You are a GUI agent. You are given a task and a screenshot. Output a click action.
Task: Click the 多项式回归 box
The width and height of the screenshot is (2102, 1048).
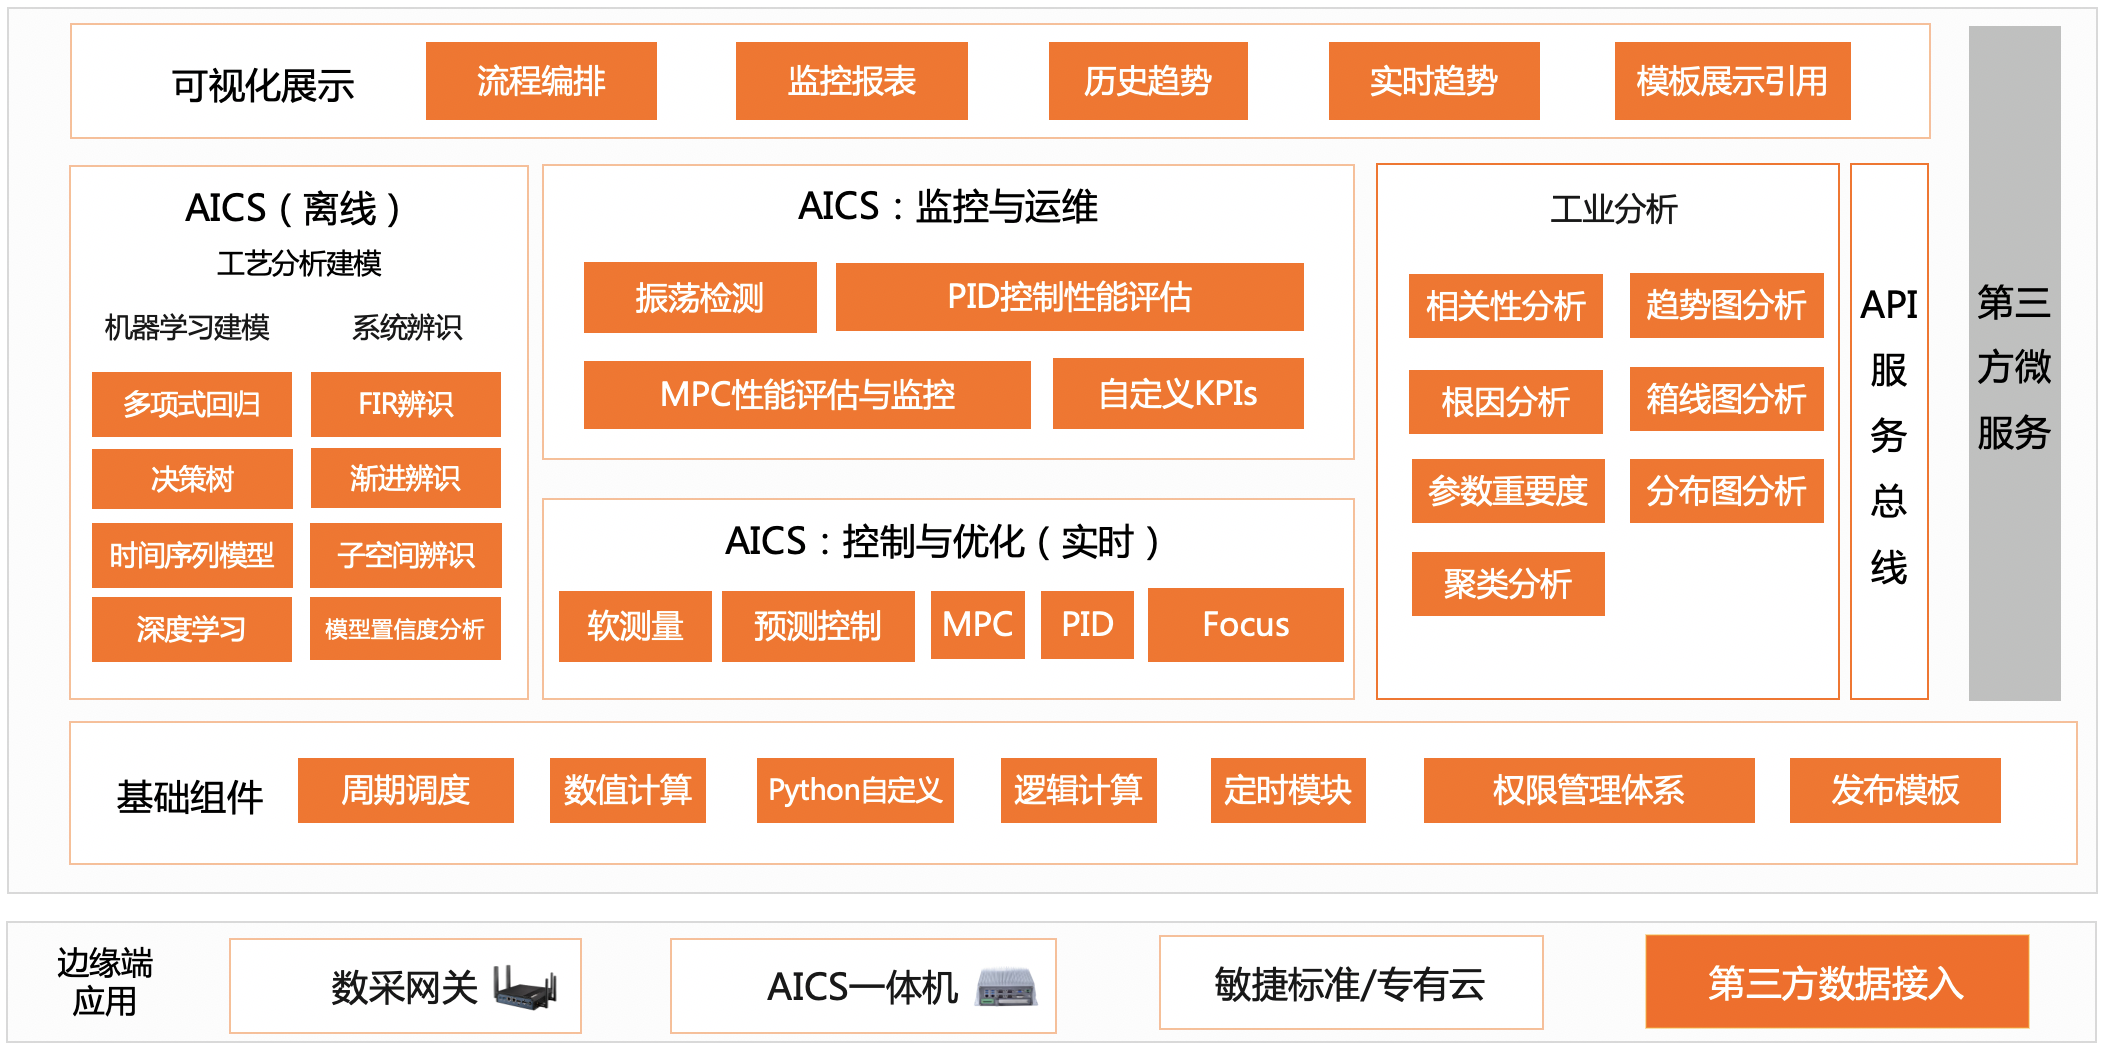(x=192, y=404)
